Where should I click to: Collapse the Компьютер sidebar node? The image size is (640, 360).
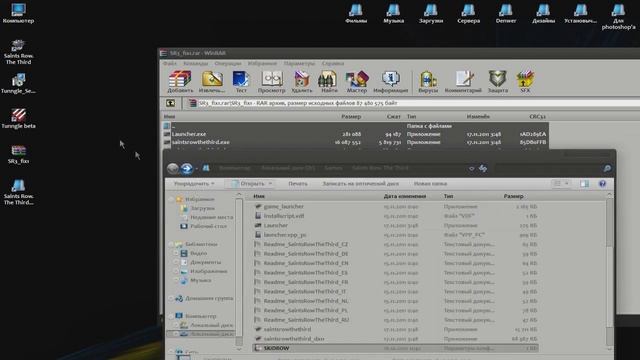coord(171,316)
